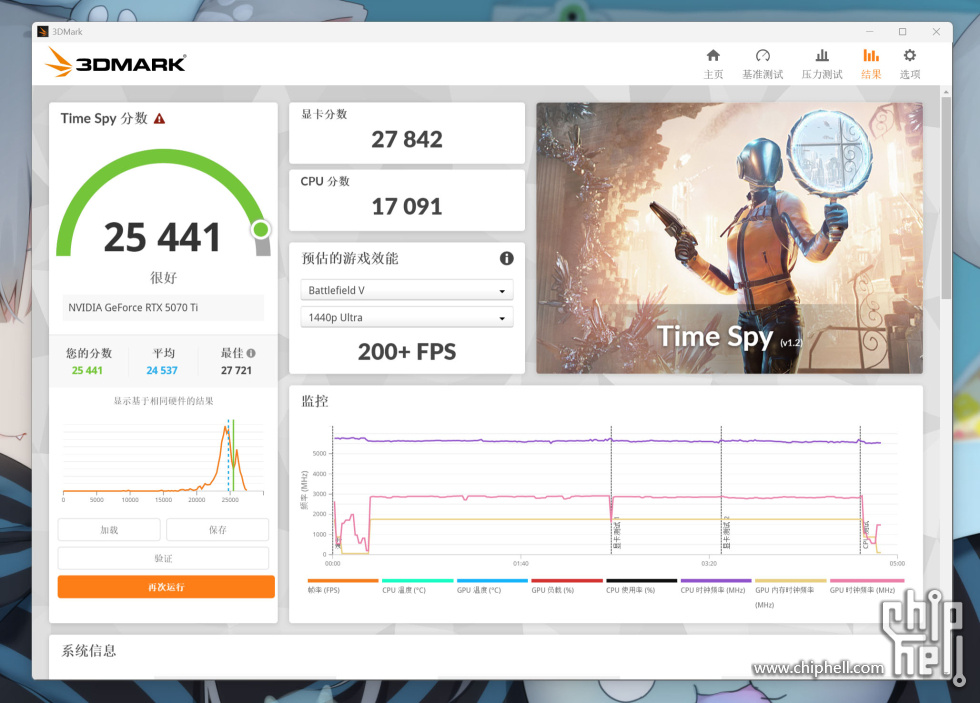This screenshot has height=703, width=980.
Task: Click the info icon next to 最佳
Action: point(251,353)
